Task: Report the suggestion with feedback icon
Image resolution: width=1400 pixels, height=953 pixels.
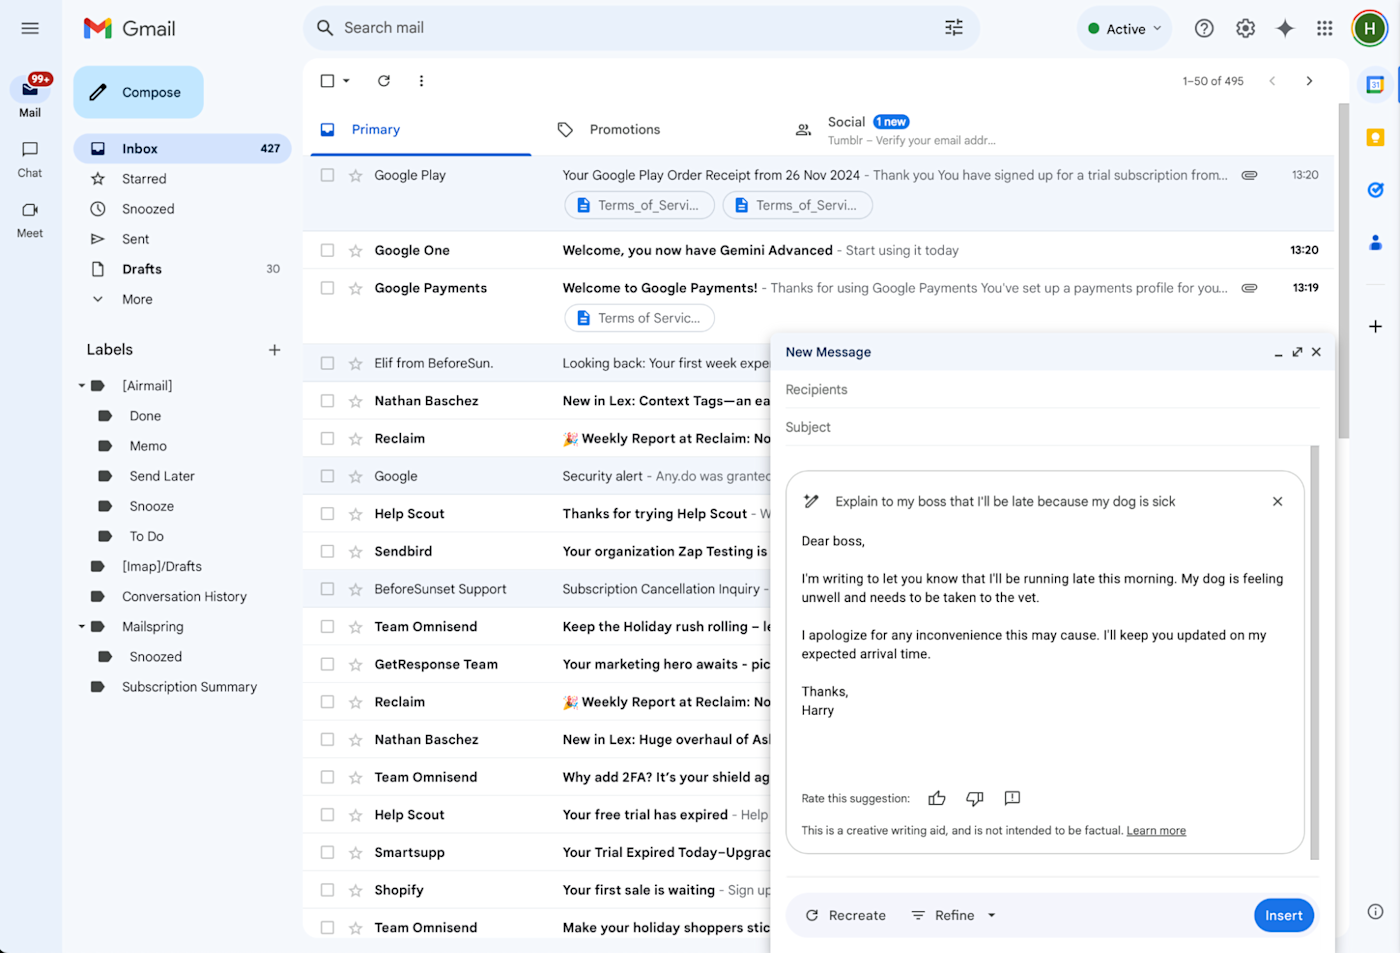Action: point(1012,798)
